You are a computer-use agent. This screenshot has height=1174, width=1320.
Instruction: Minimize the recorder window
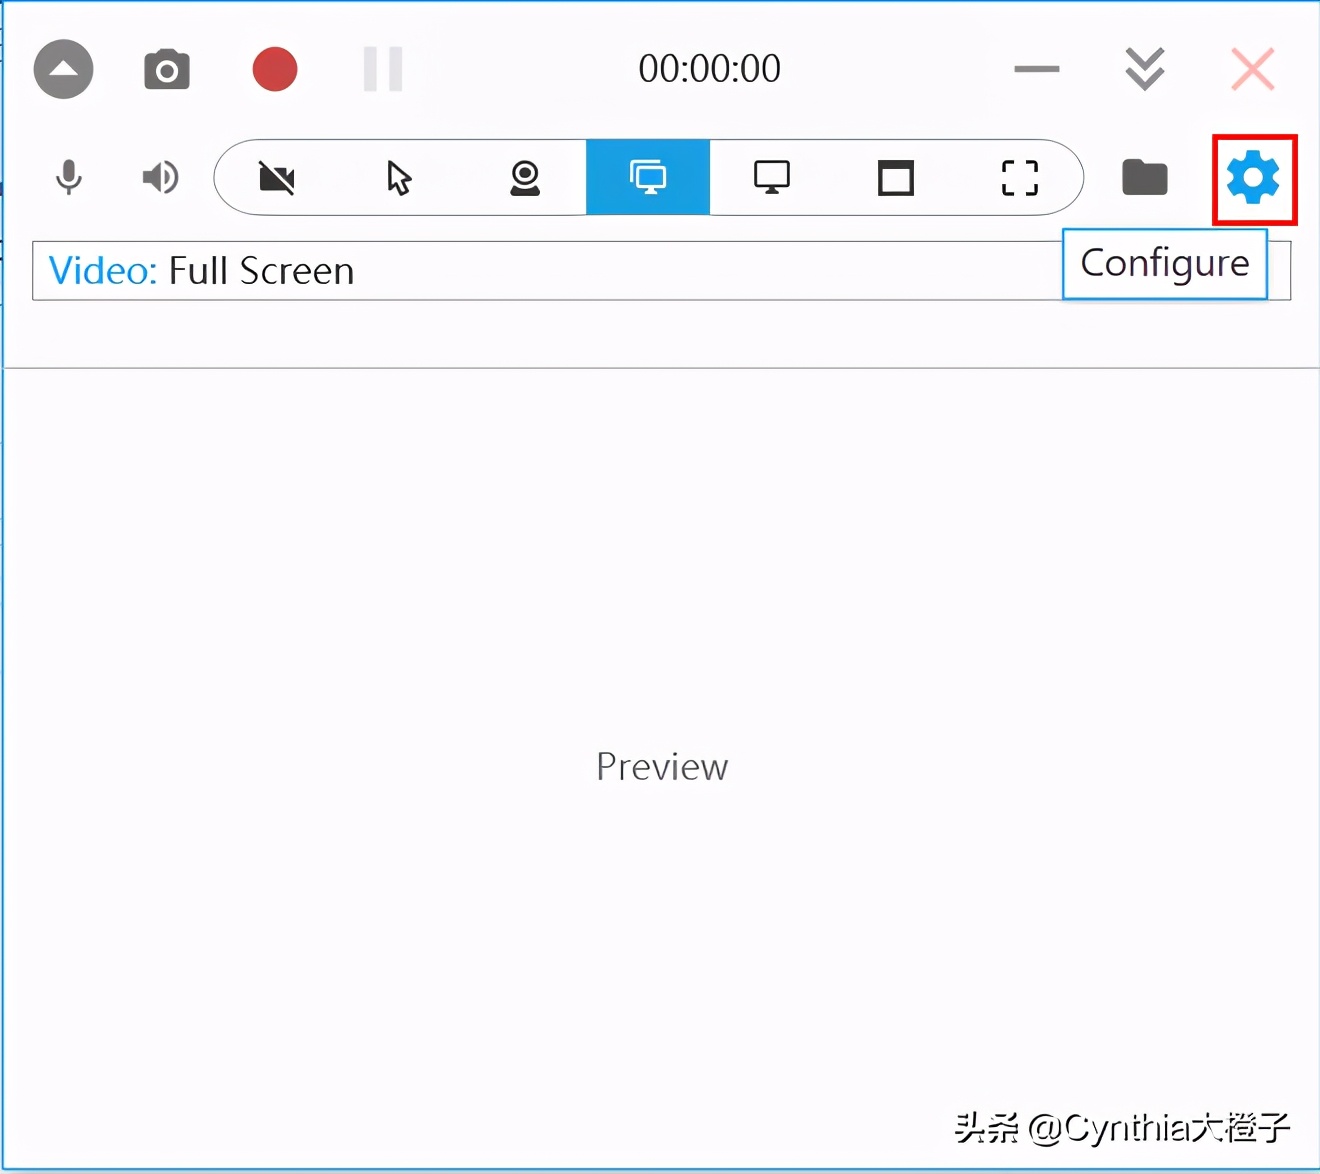click(1036, 69)
